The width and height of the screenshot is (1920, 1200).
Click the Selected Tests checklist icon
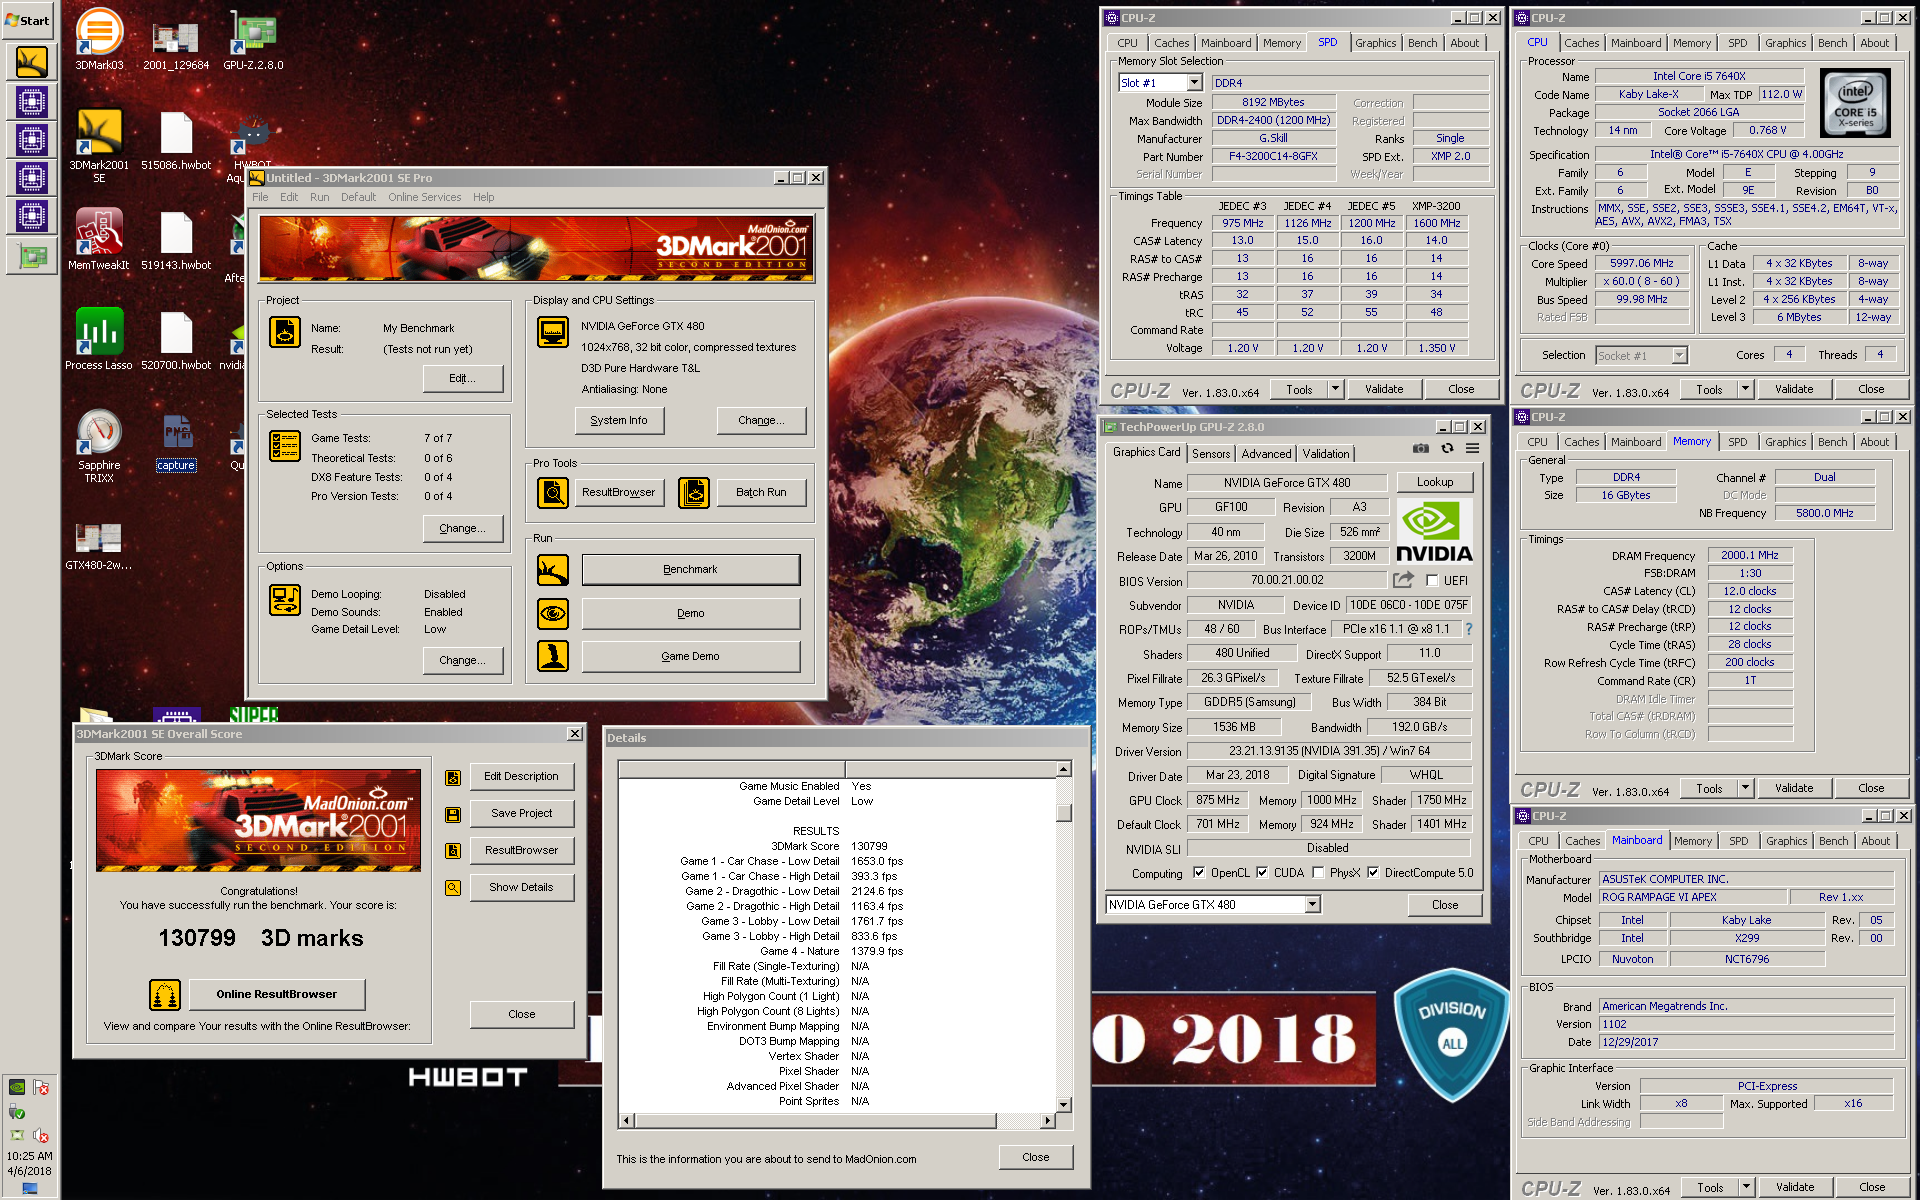[285, 446]
